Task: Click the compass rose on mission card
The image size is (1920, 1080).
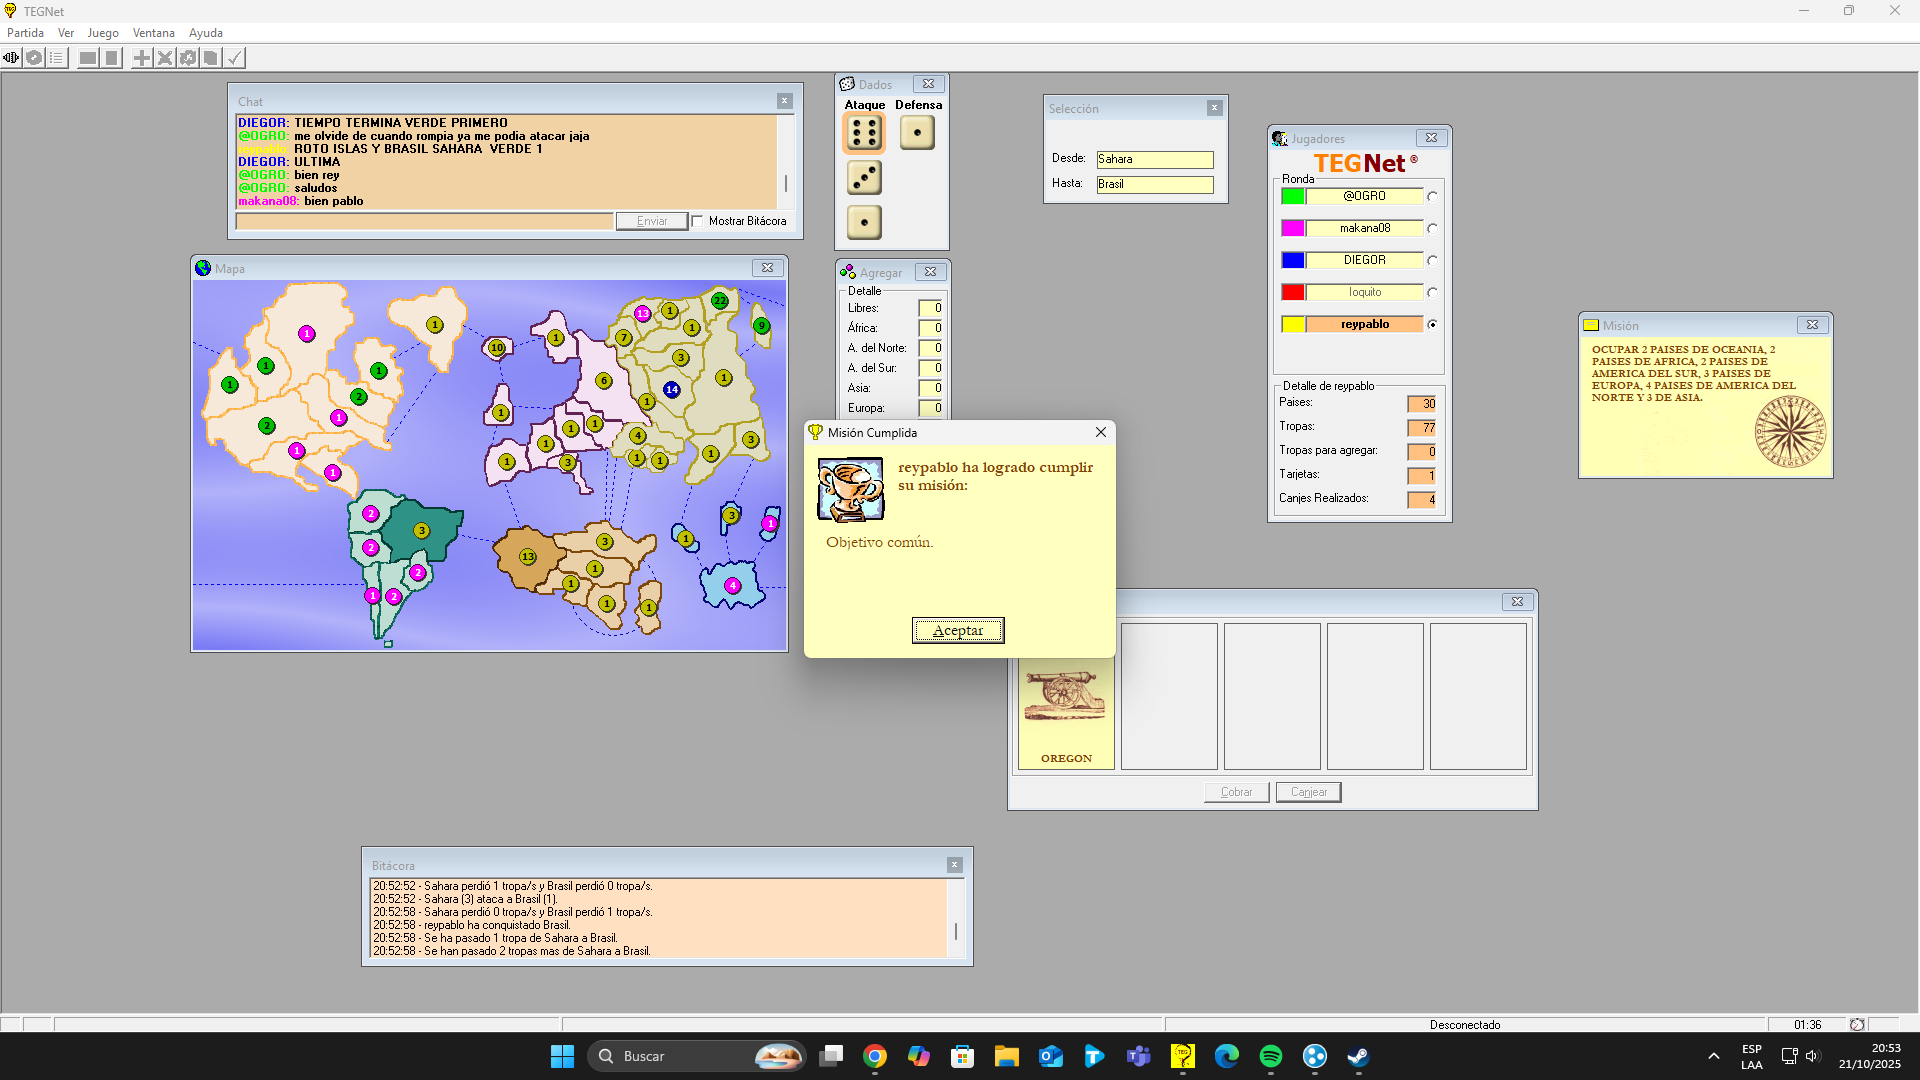Action: tap(1790, 431)
